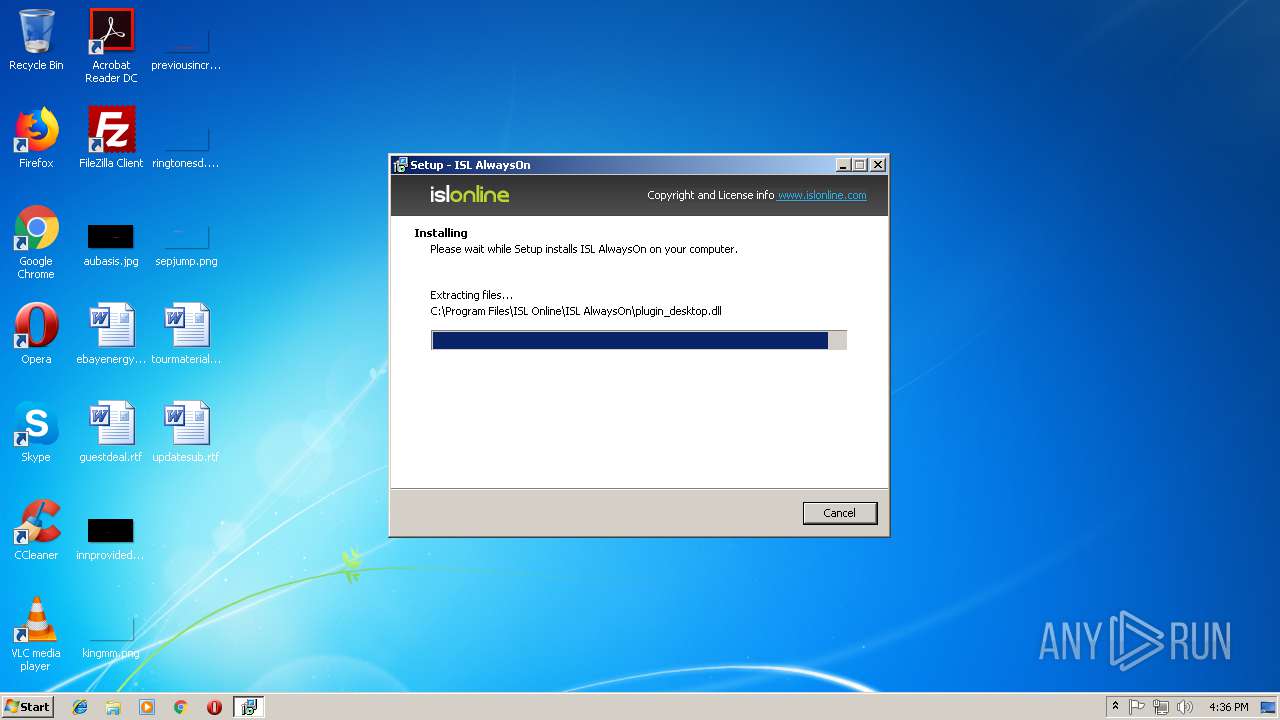Click the setup window title bar icon
This screenshot has width=1280, height=720.
(x=400, y=165)
